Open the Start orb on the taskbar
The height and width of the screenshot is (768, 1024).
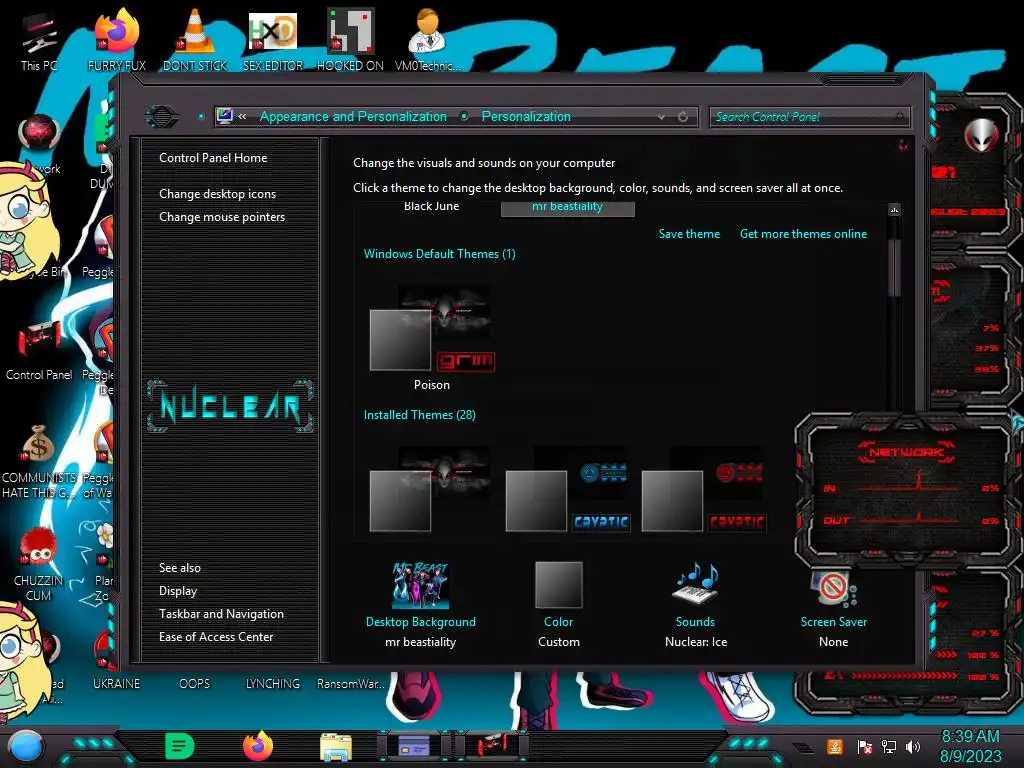(x=25, y=746)
